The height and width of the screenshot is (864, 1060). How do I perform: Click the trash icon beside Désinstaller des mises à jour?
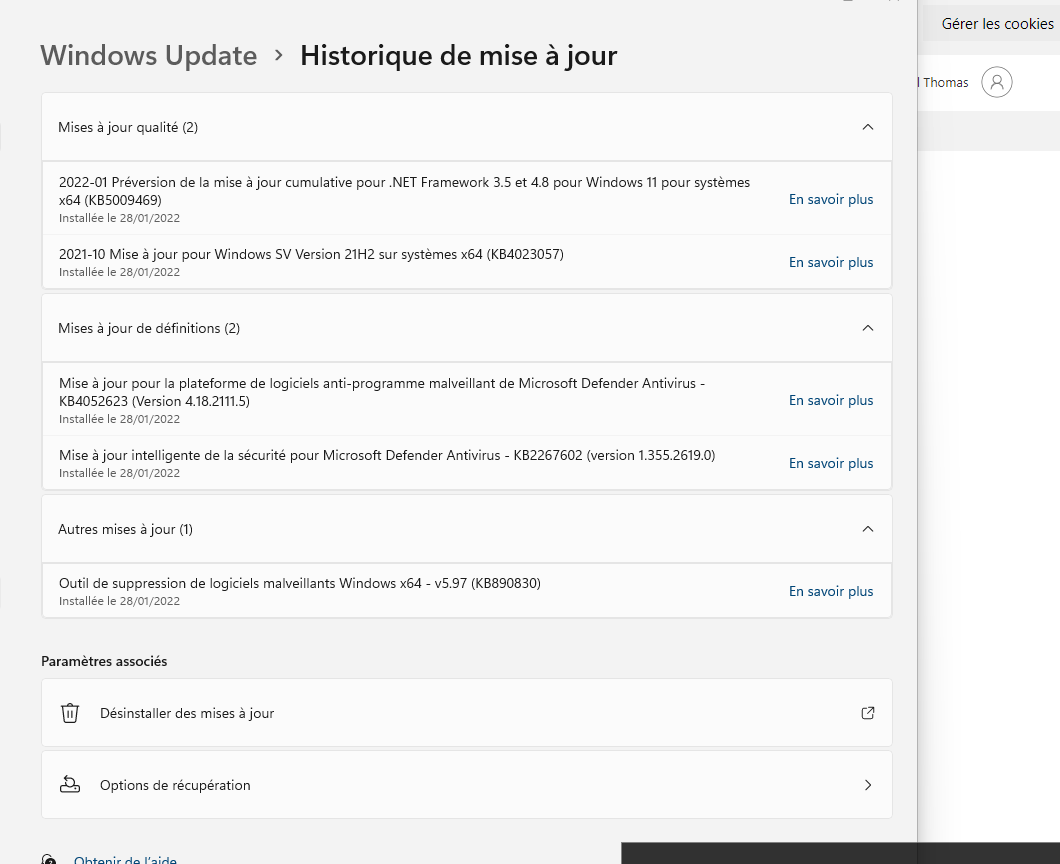coord(70,713)
